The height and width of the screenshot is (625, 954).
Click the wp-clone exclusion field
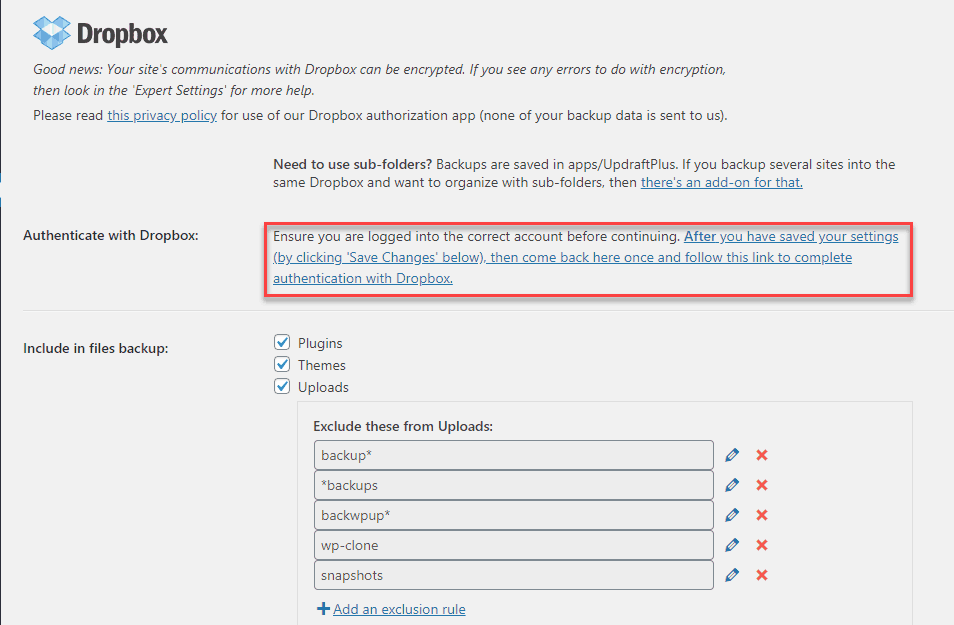(514, 545)
